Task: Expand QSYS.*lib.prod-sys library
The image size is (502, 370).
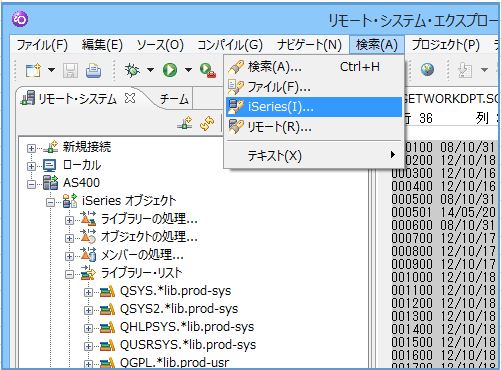Action: (x=88, y=292)
